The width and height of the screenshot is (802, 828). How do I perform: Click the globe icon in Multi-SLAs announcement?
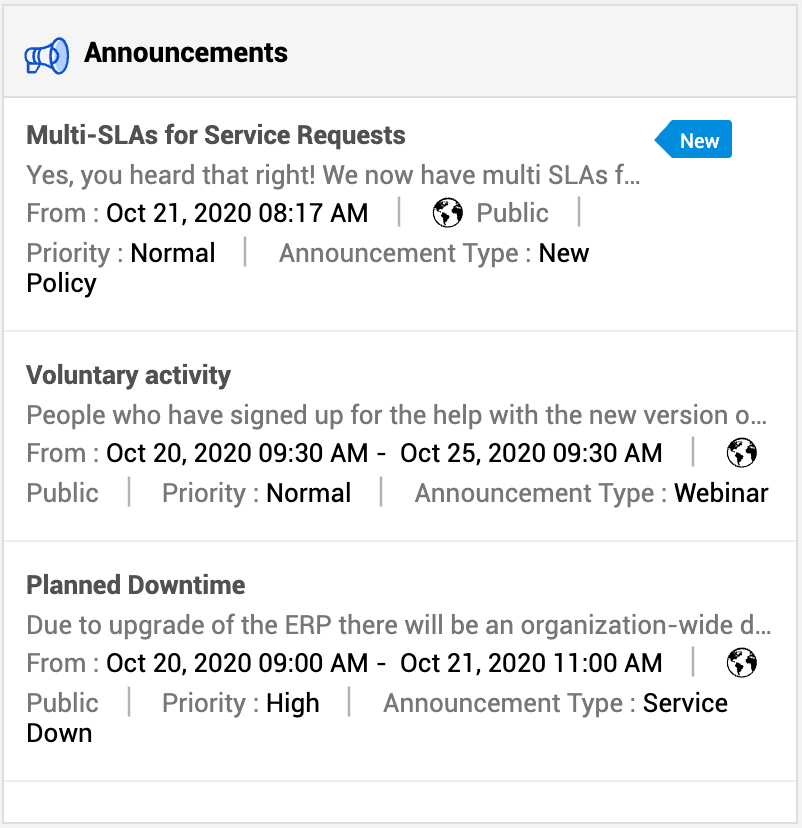(x=448, y=213)
